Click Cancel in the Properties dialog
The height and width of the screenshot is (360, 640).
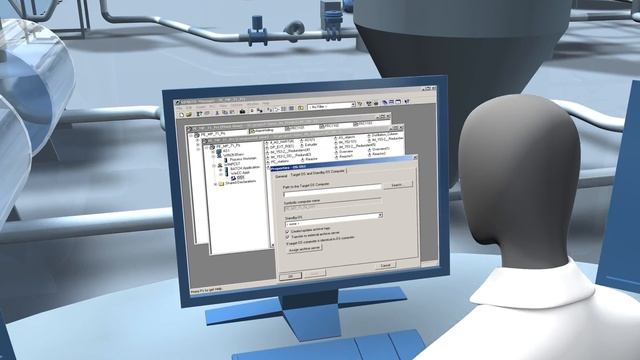pos(386,265)
